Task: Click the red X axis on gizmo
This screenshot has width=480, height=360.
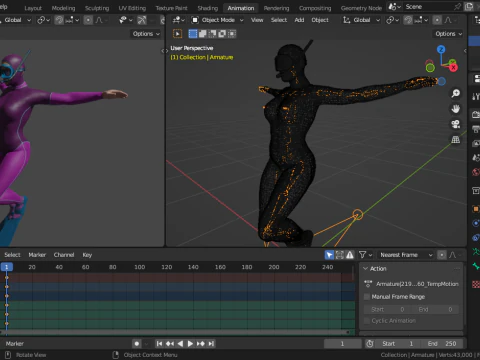Action: pyautogui.click(x=453, y=68)
